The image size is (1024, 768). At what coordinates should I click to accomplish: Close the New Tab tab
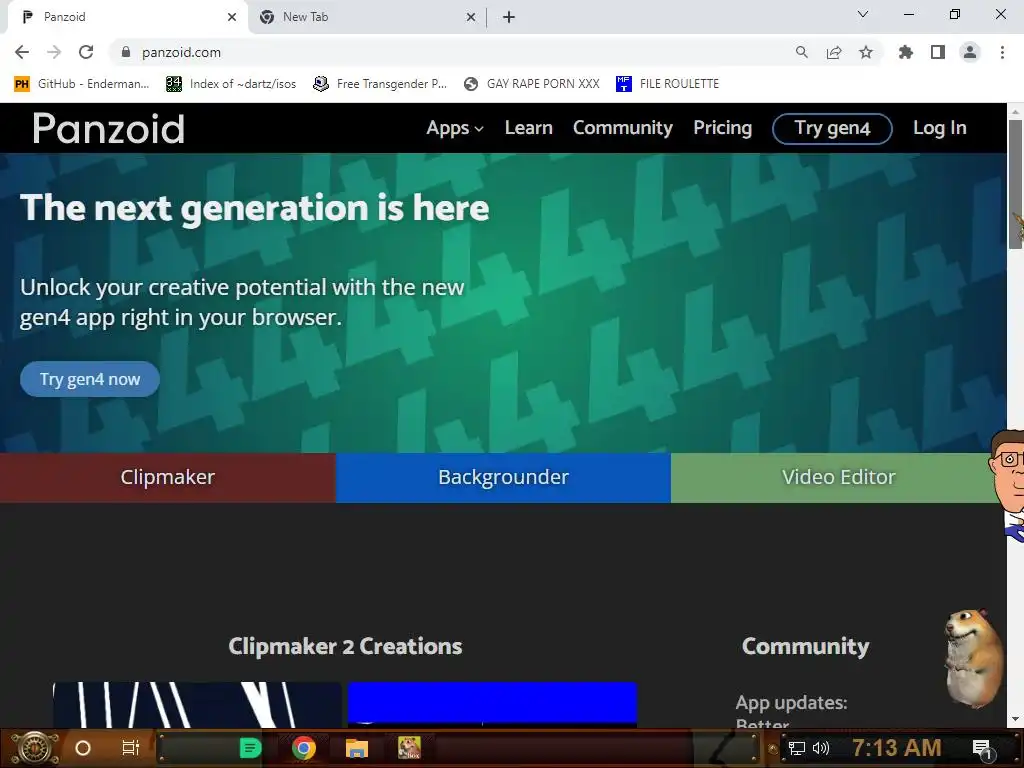(x=470, y=17)
